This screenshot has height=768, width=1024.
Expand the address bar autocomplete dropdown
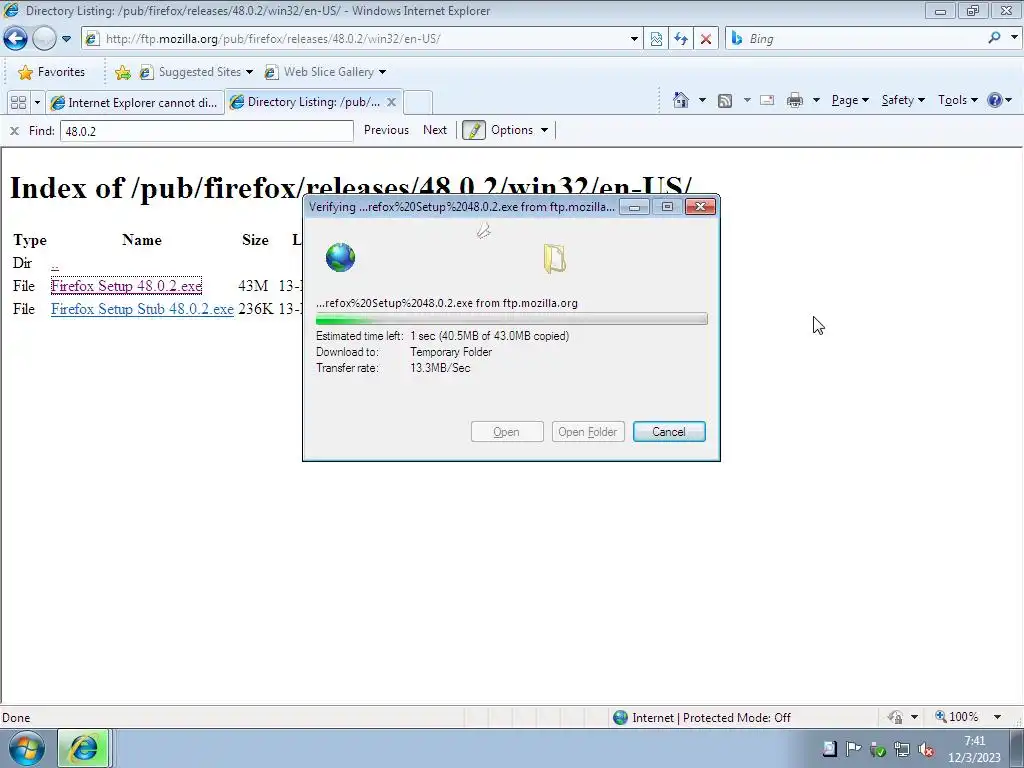[x=633, y=39]
